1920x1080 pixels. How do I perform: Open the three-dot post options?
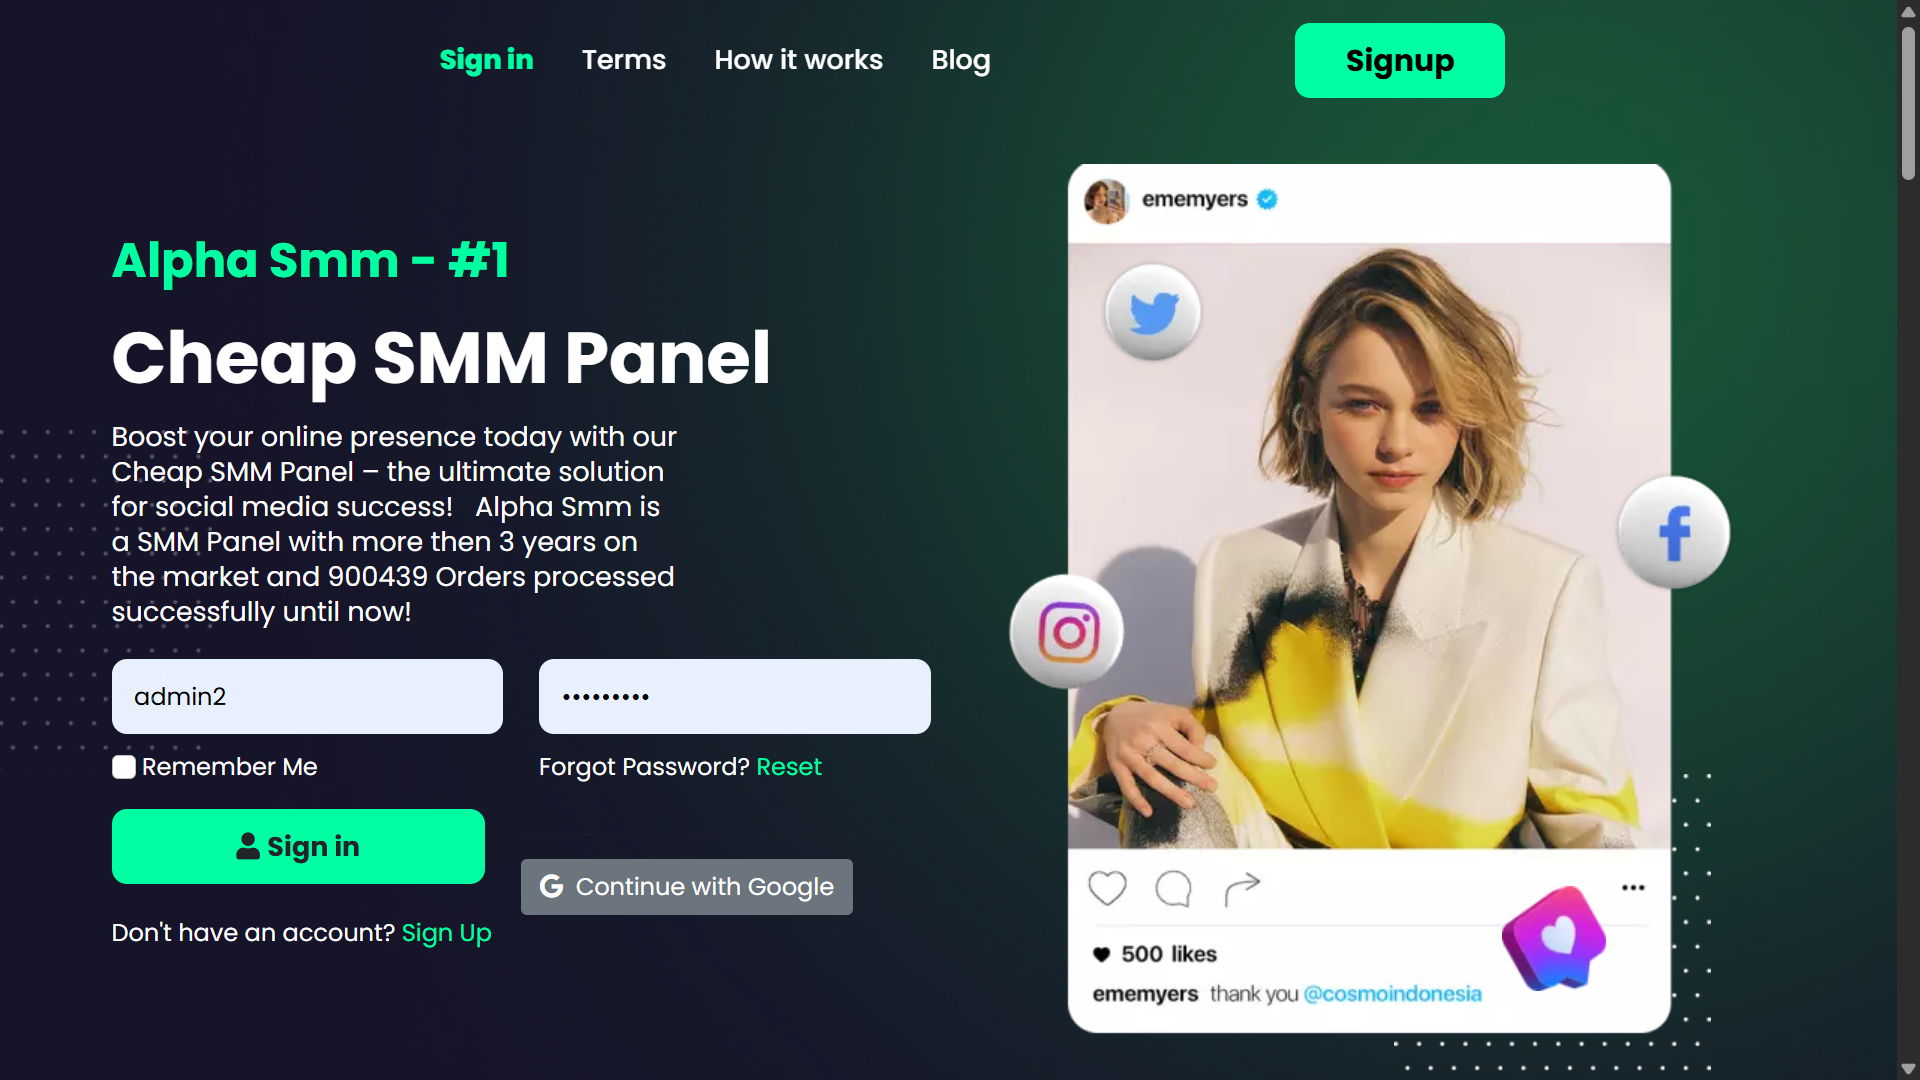pyautogui.click(x=1633, y=888)
